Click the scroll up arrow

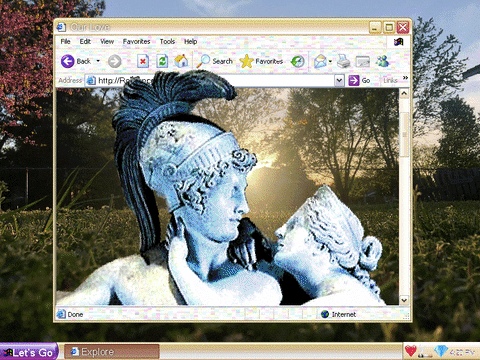click(404, 94)
